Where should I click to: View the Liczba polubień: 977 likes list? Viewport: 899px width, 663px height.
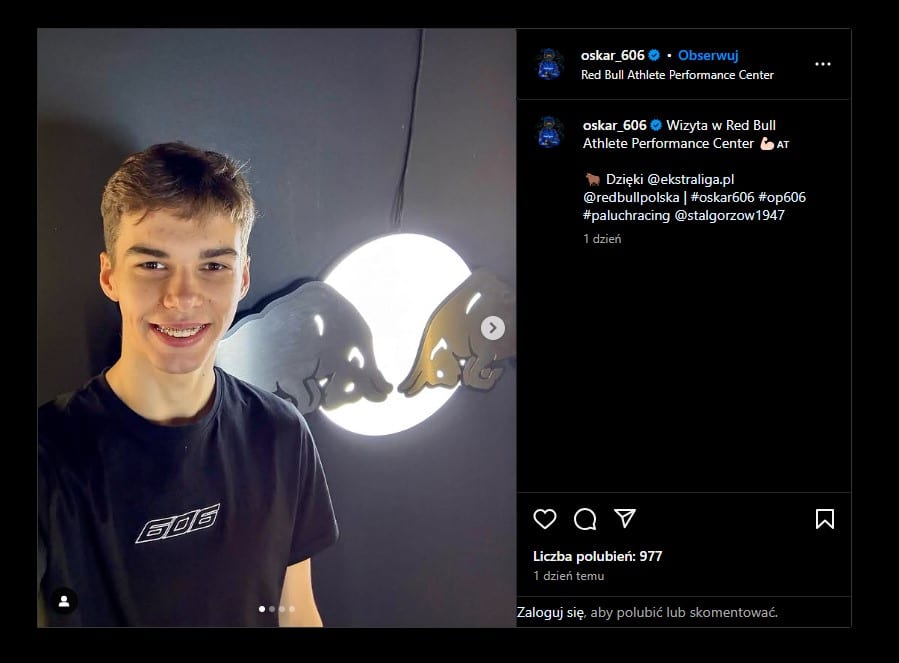pyautogui.click(x=597, y=556)
